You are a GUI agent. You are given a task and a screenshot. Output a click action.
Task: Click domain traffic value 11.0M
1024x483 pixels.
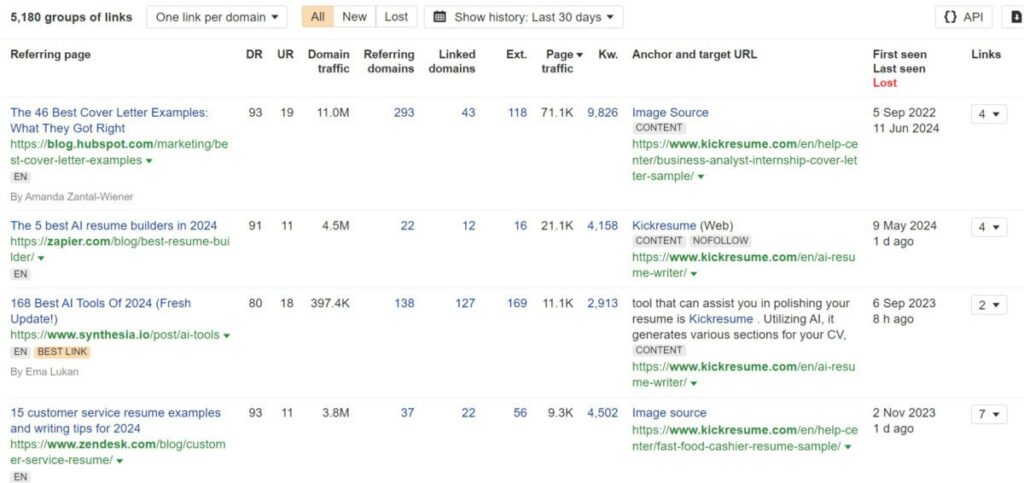pyautogui.click(x=333, y=113)
